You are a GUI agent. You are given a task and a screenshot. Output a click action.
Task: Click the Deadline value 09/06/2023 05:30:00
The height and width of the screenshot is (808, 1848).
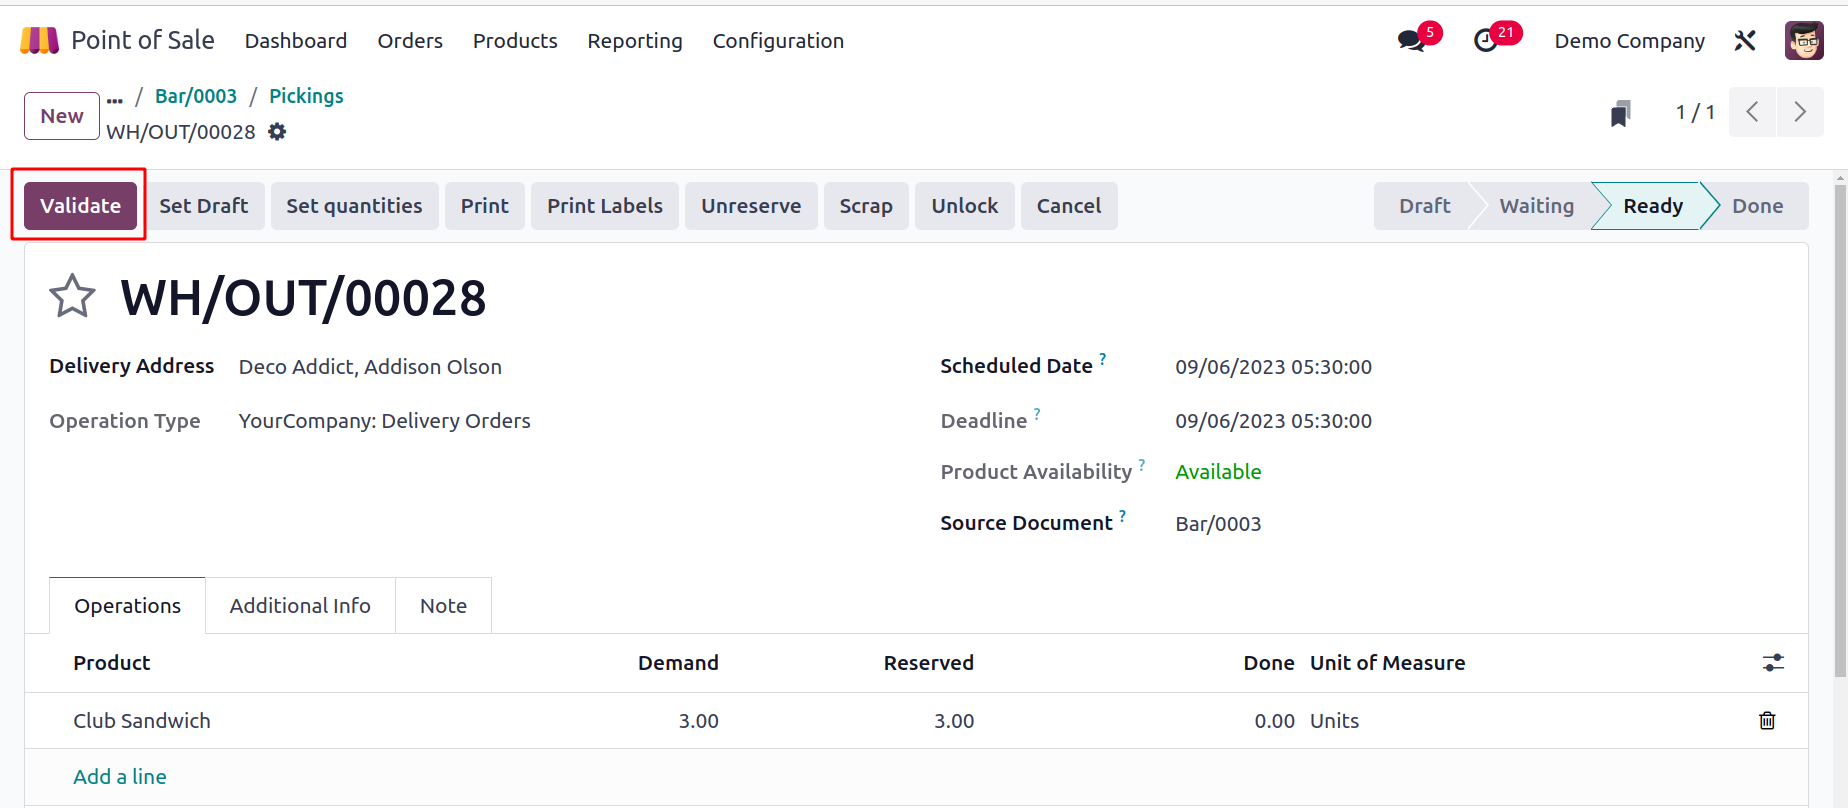(1273, 421)
